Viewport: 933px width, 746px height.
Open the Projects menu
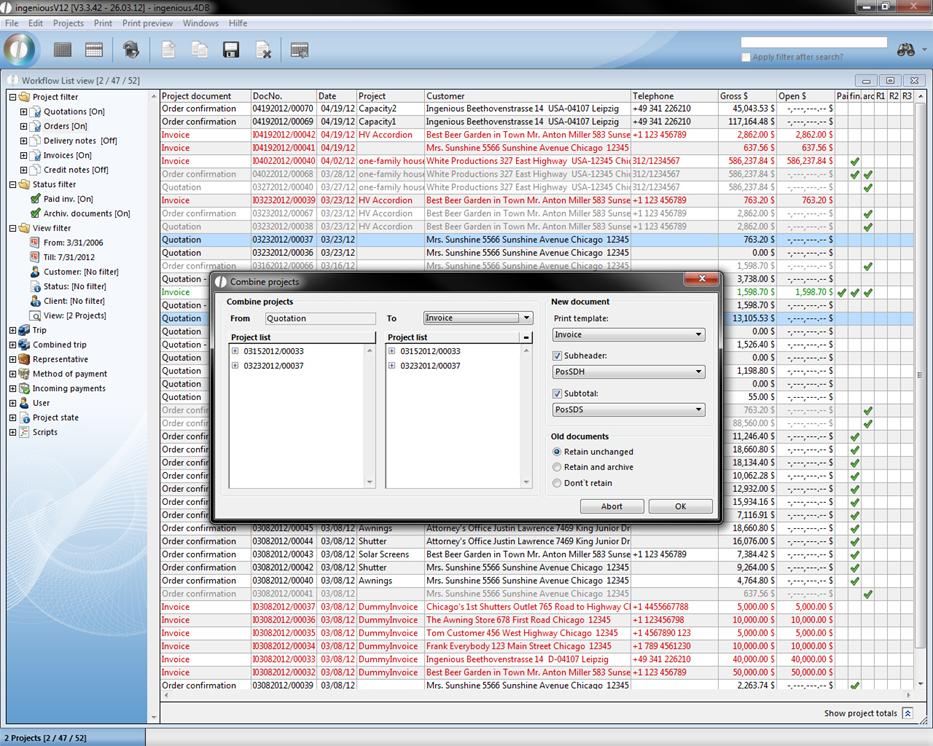click(x=68, y=23)
